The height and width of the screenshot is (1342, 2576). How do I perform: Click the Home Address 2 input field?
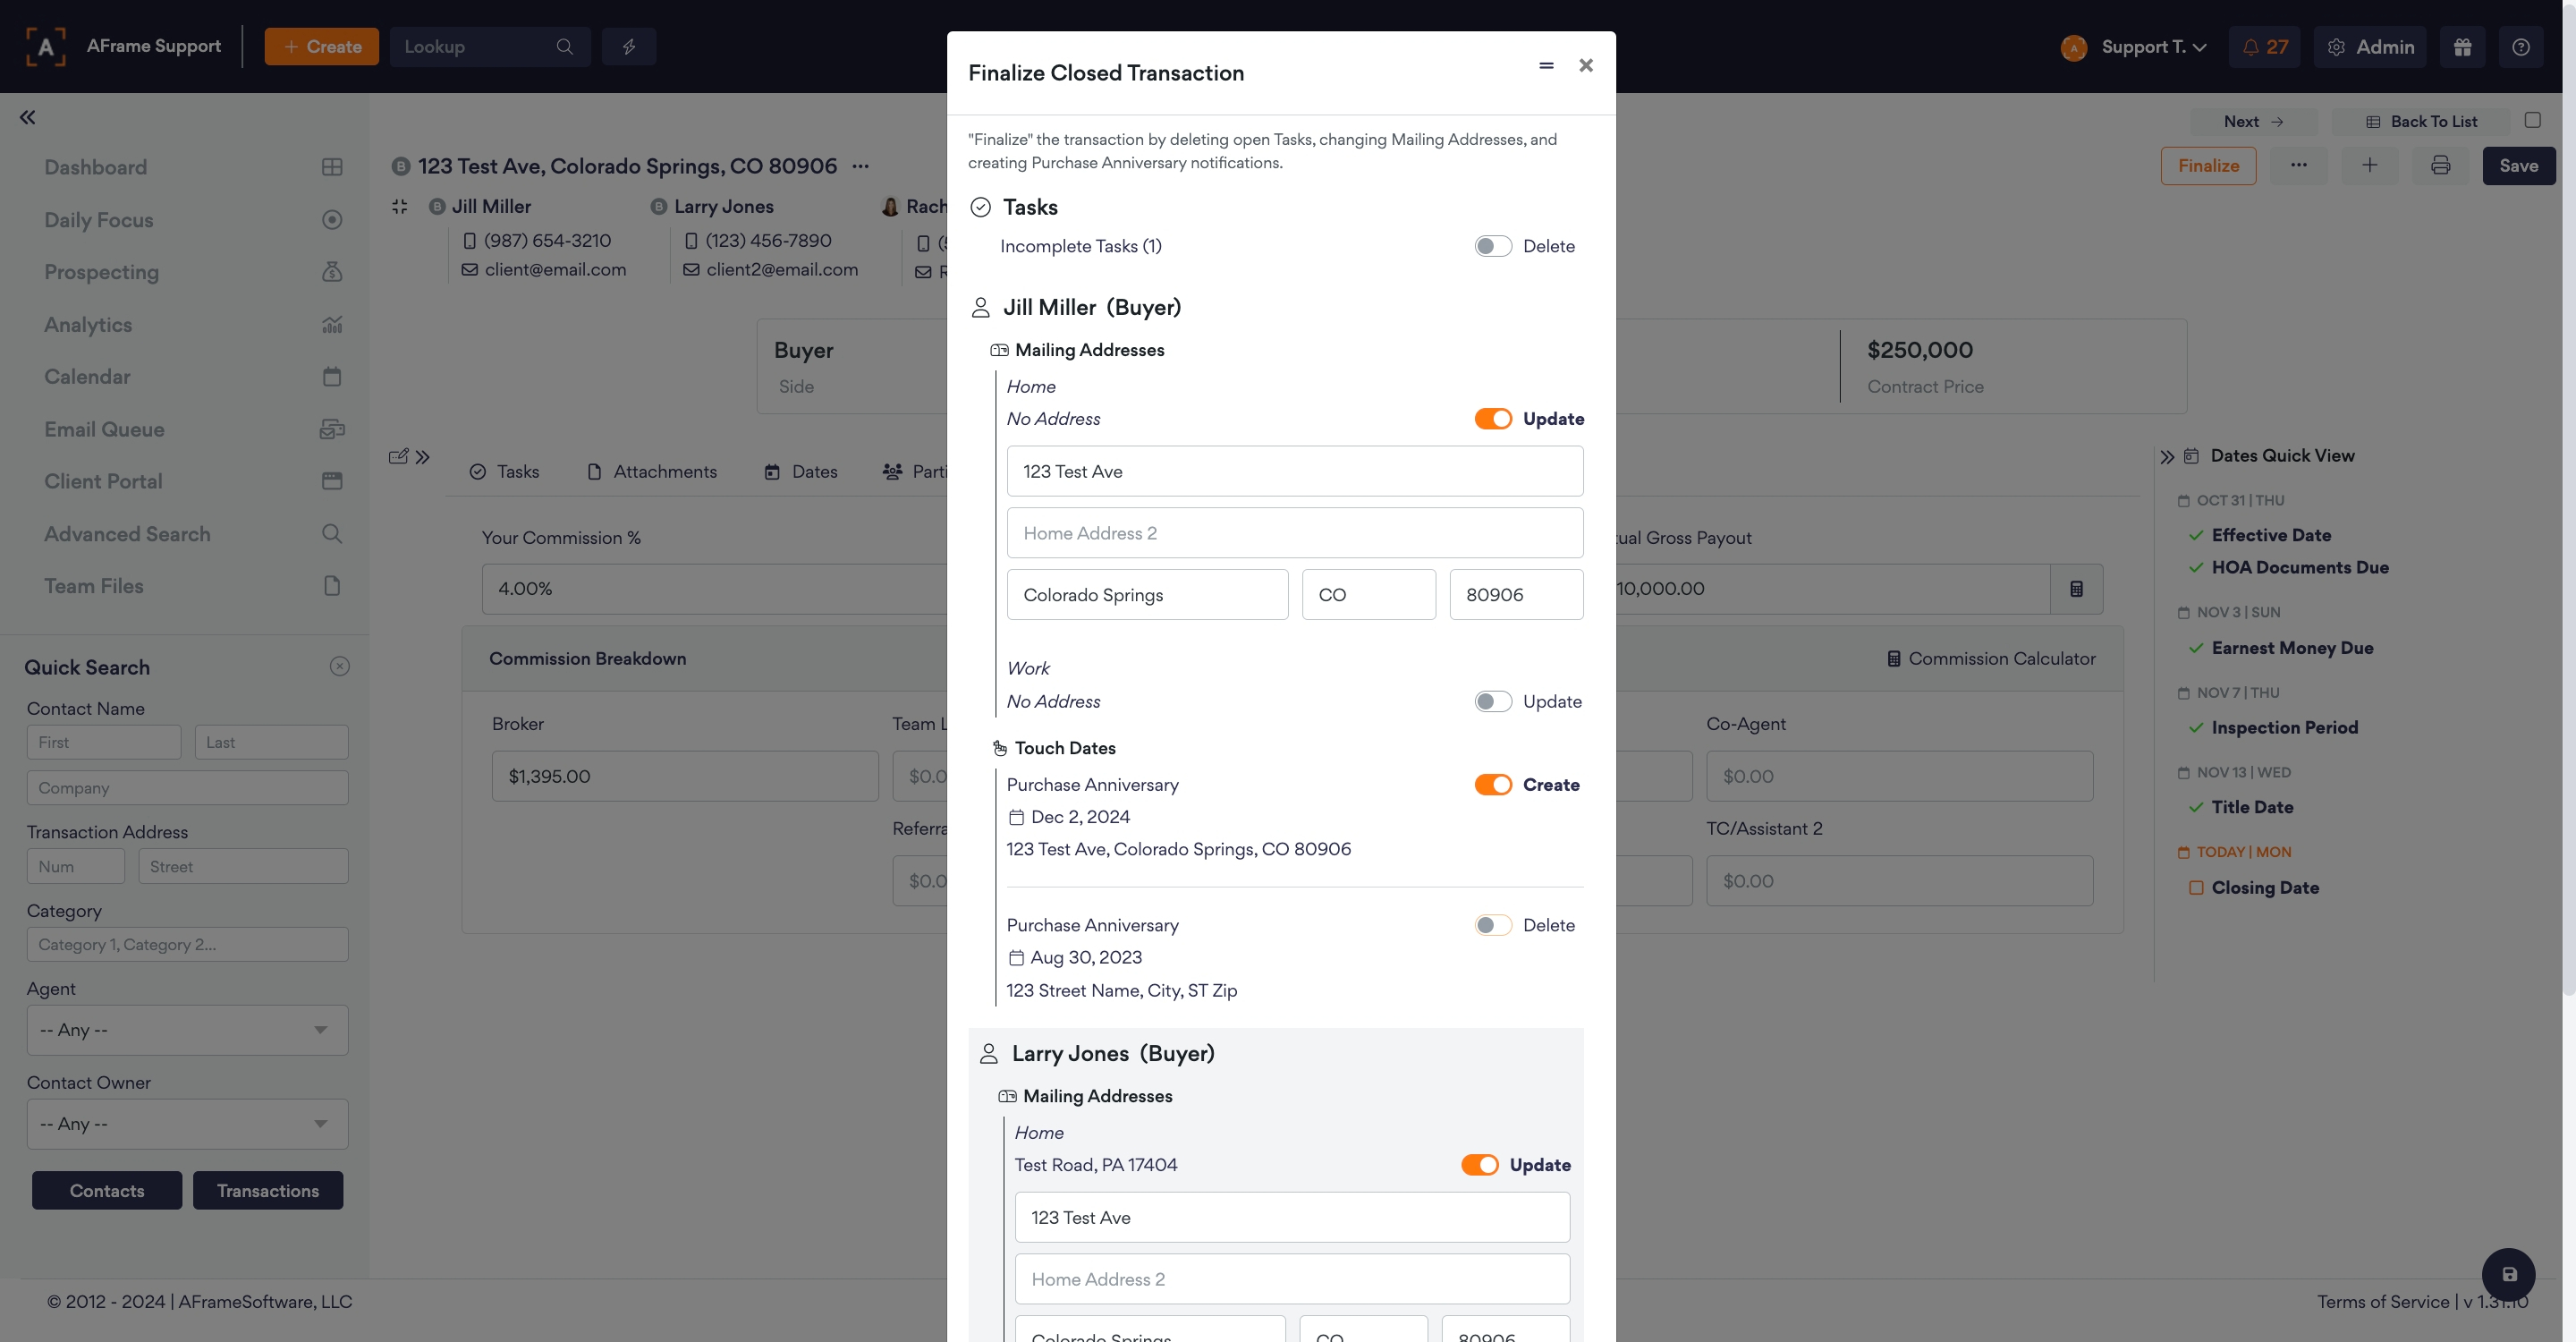pyautogui.click(x=1294, y=534)
